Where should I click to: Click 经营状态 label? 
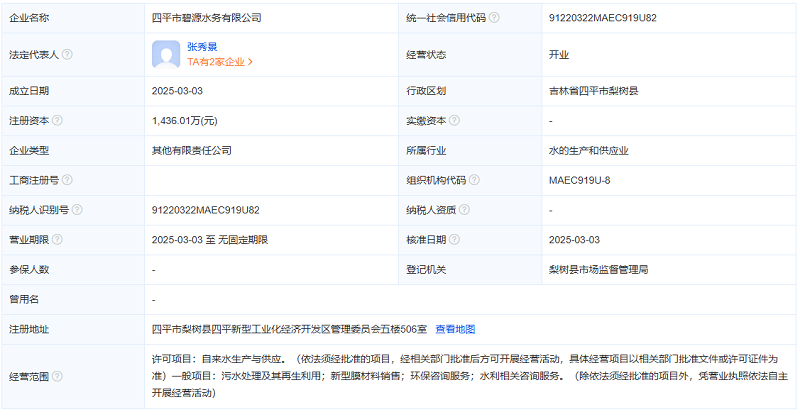(426, 55)
